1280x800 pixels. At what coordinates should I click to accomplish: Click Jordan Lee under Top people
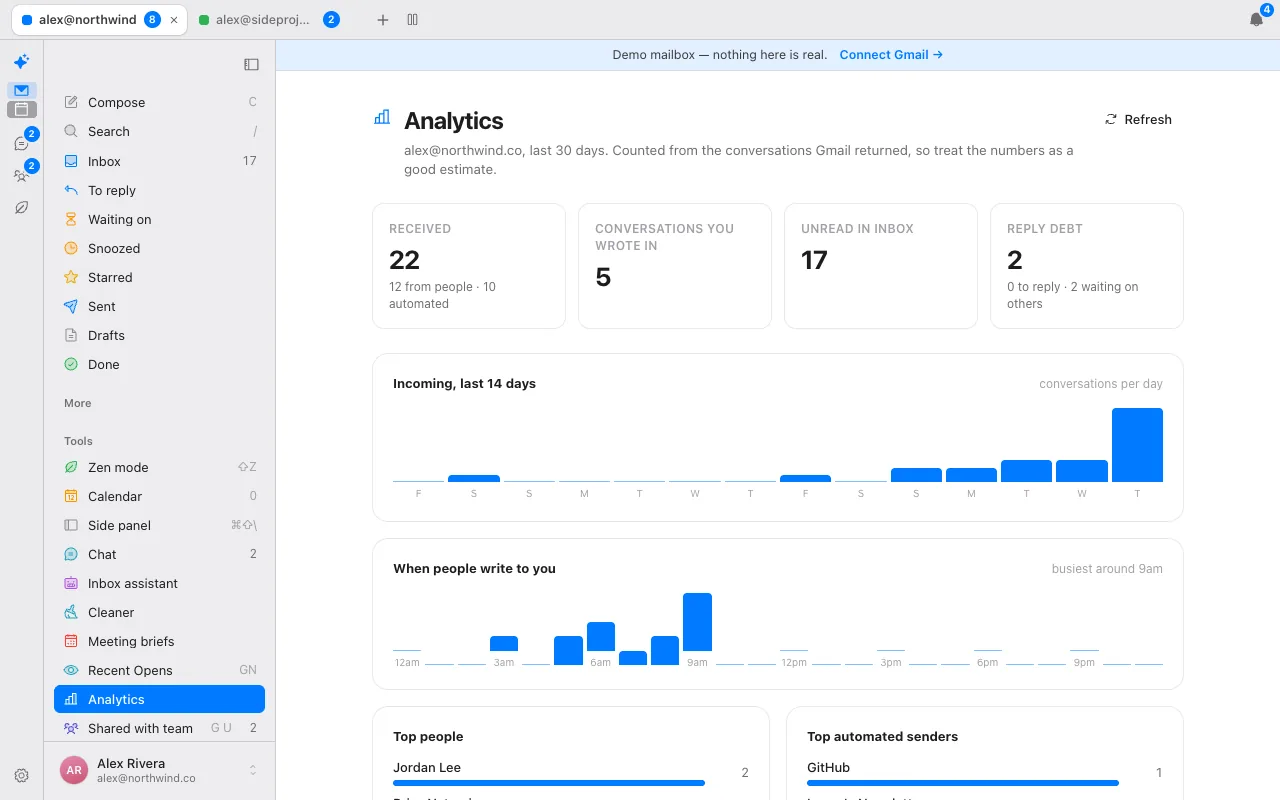427,768
